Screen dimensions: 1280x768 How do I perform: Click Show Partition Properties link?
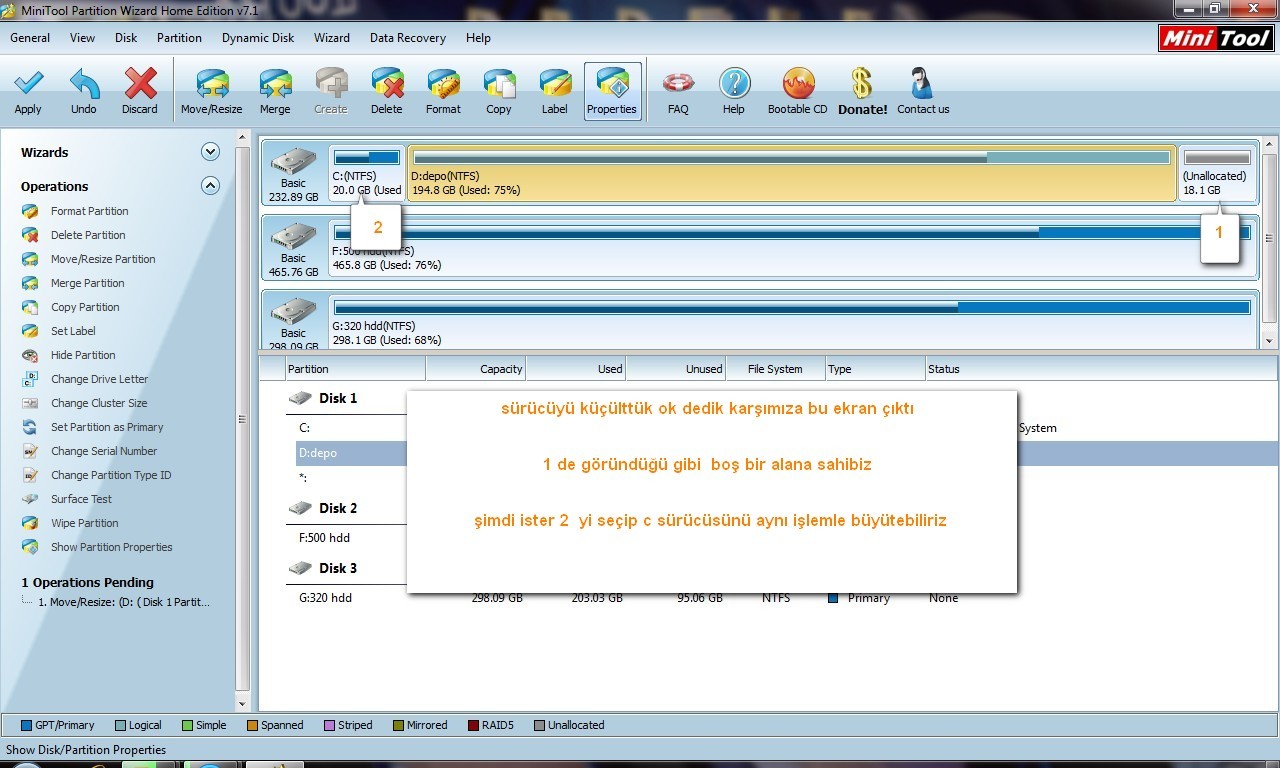point(112,547)
